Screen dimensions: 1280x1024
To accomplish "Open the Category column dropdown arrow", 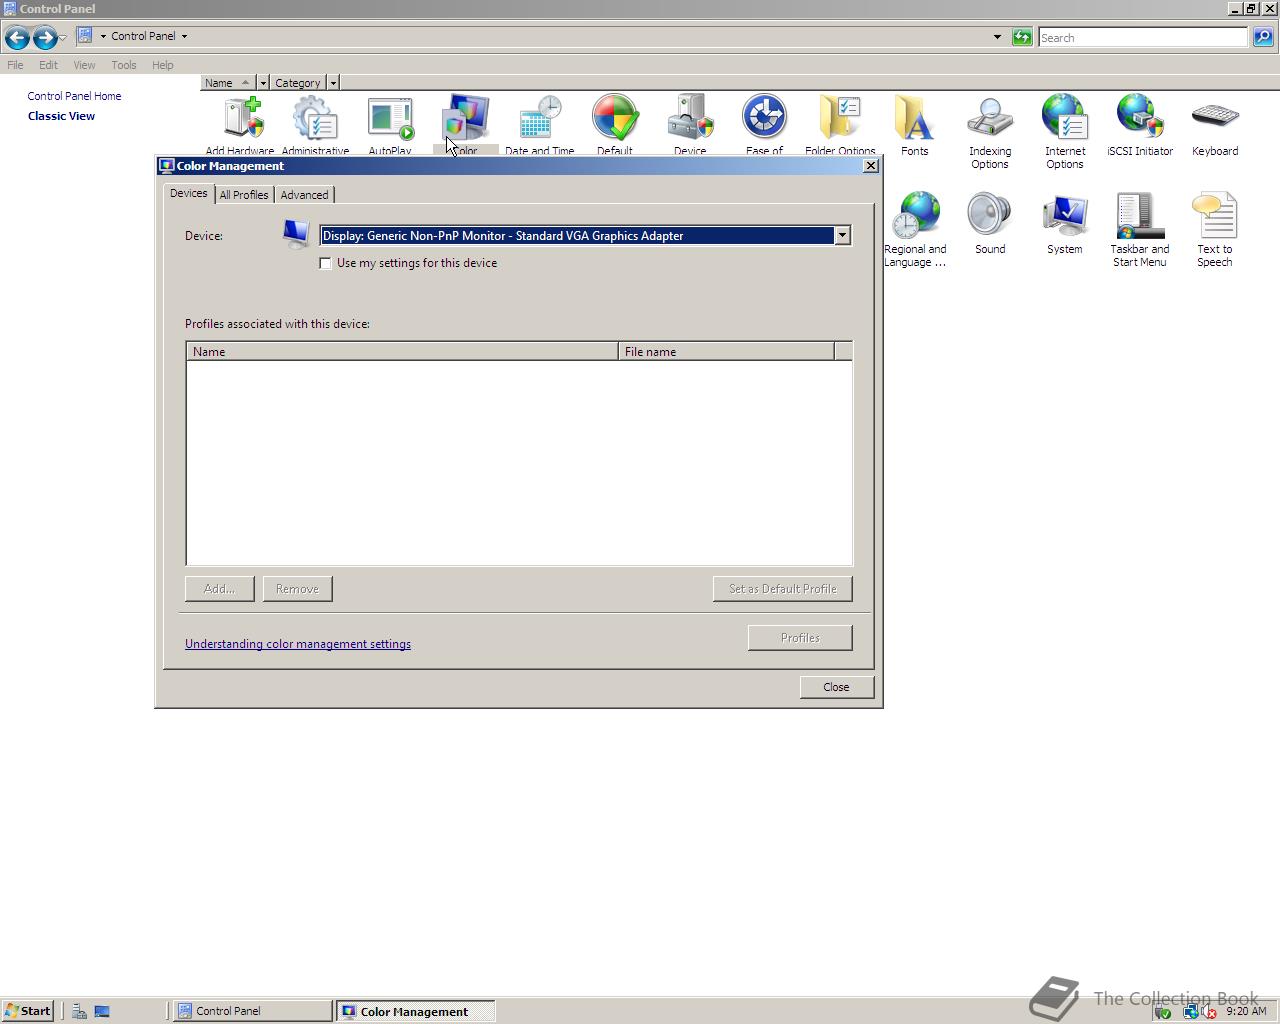I will (333, 83).
